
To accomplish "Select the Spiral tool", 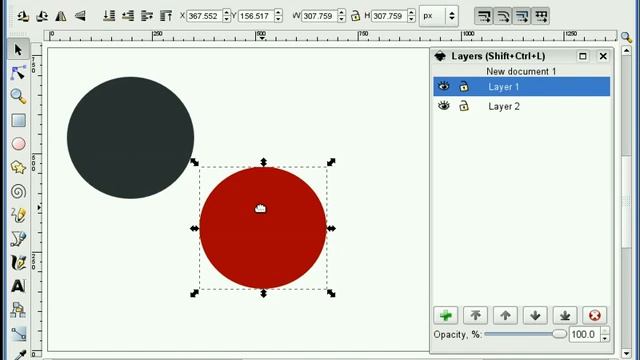I will point(18,191).
